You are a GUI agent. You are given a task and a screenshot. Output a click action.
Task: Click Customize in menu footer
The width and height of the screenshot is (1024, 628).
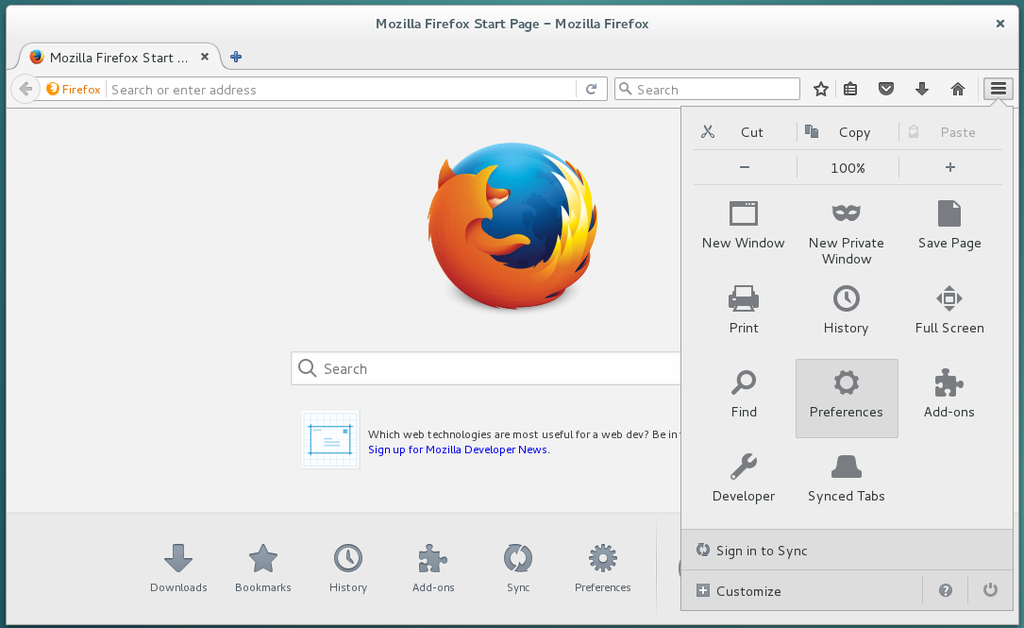tap(802, 591)
